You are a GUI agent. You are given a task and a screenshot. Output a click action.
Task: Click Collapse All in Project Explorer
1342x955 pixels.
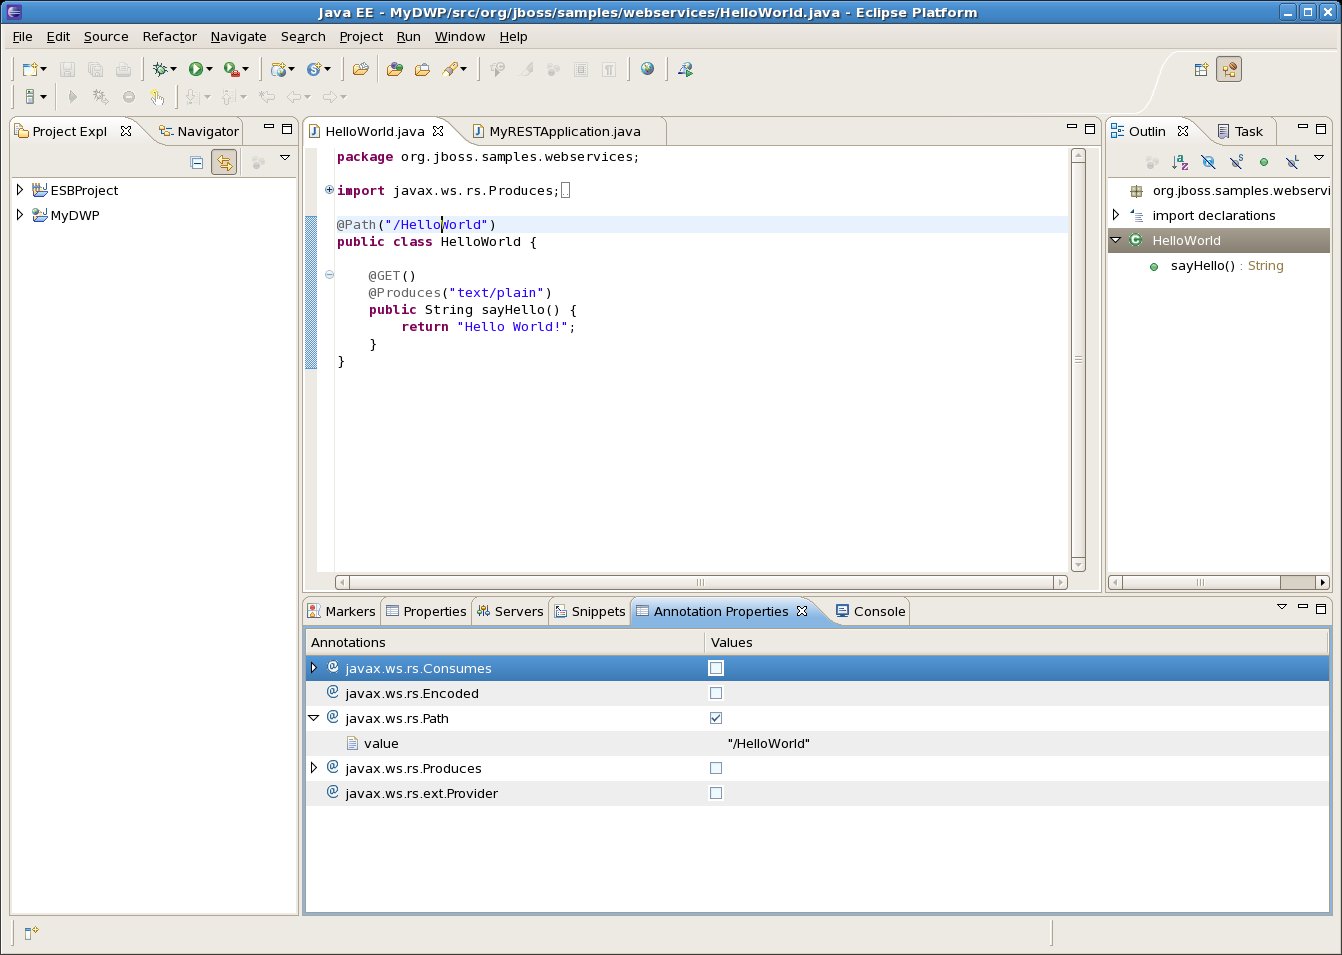197,162
